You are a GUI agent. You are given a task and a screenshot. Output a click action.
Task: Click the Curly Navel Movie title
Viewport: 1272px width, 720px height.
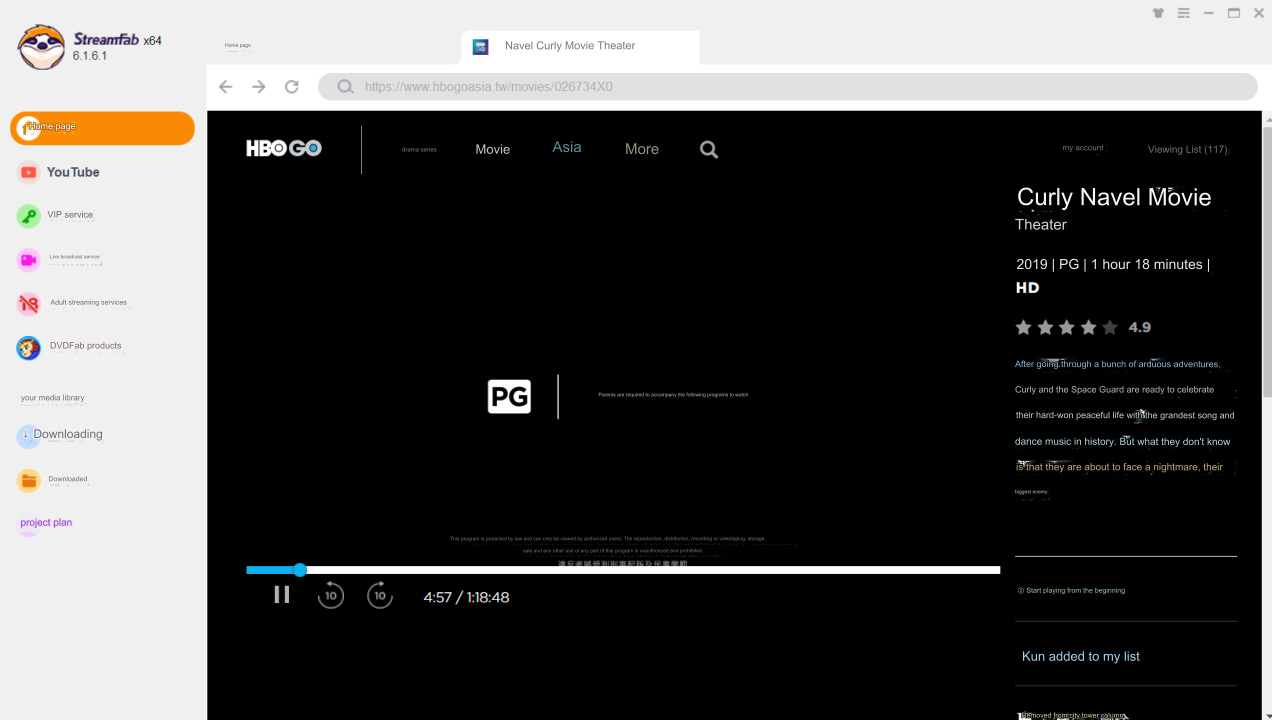point(1114,197)
